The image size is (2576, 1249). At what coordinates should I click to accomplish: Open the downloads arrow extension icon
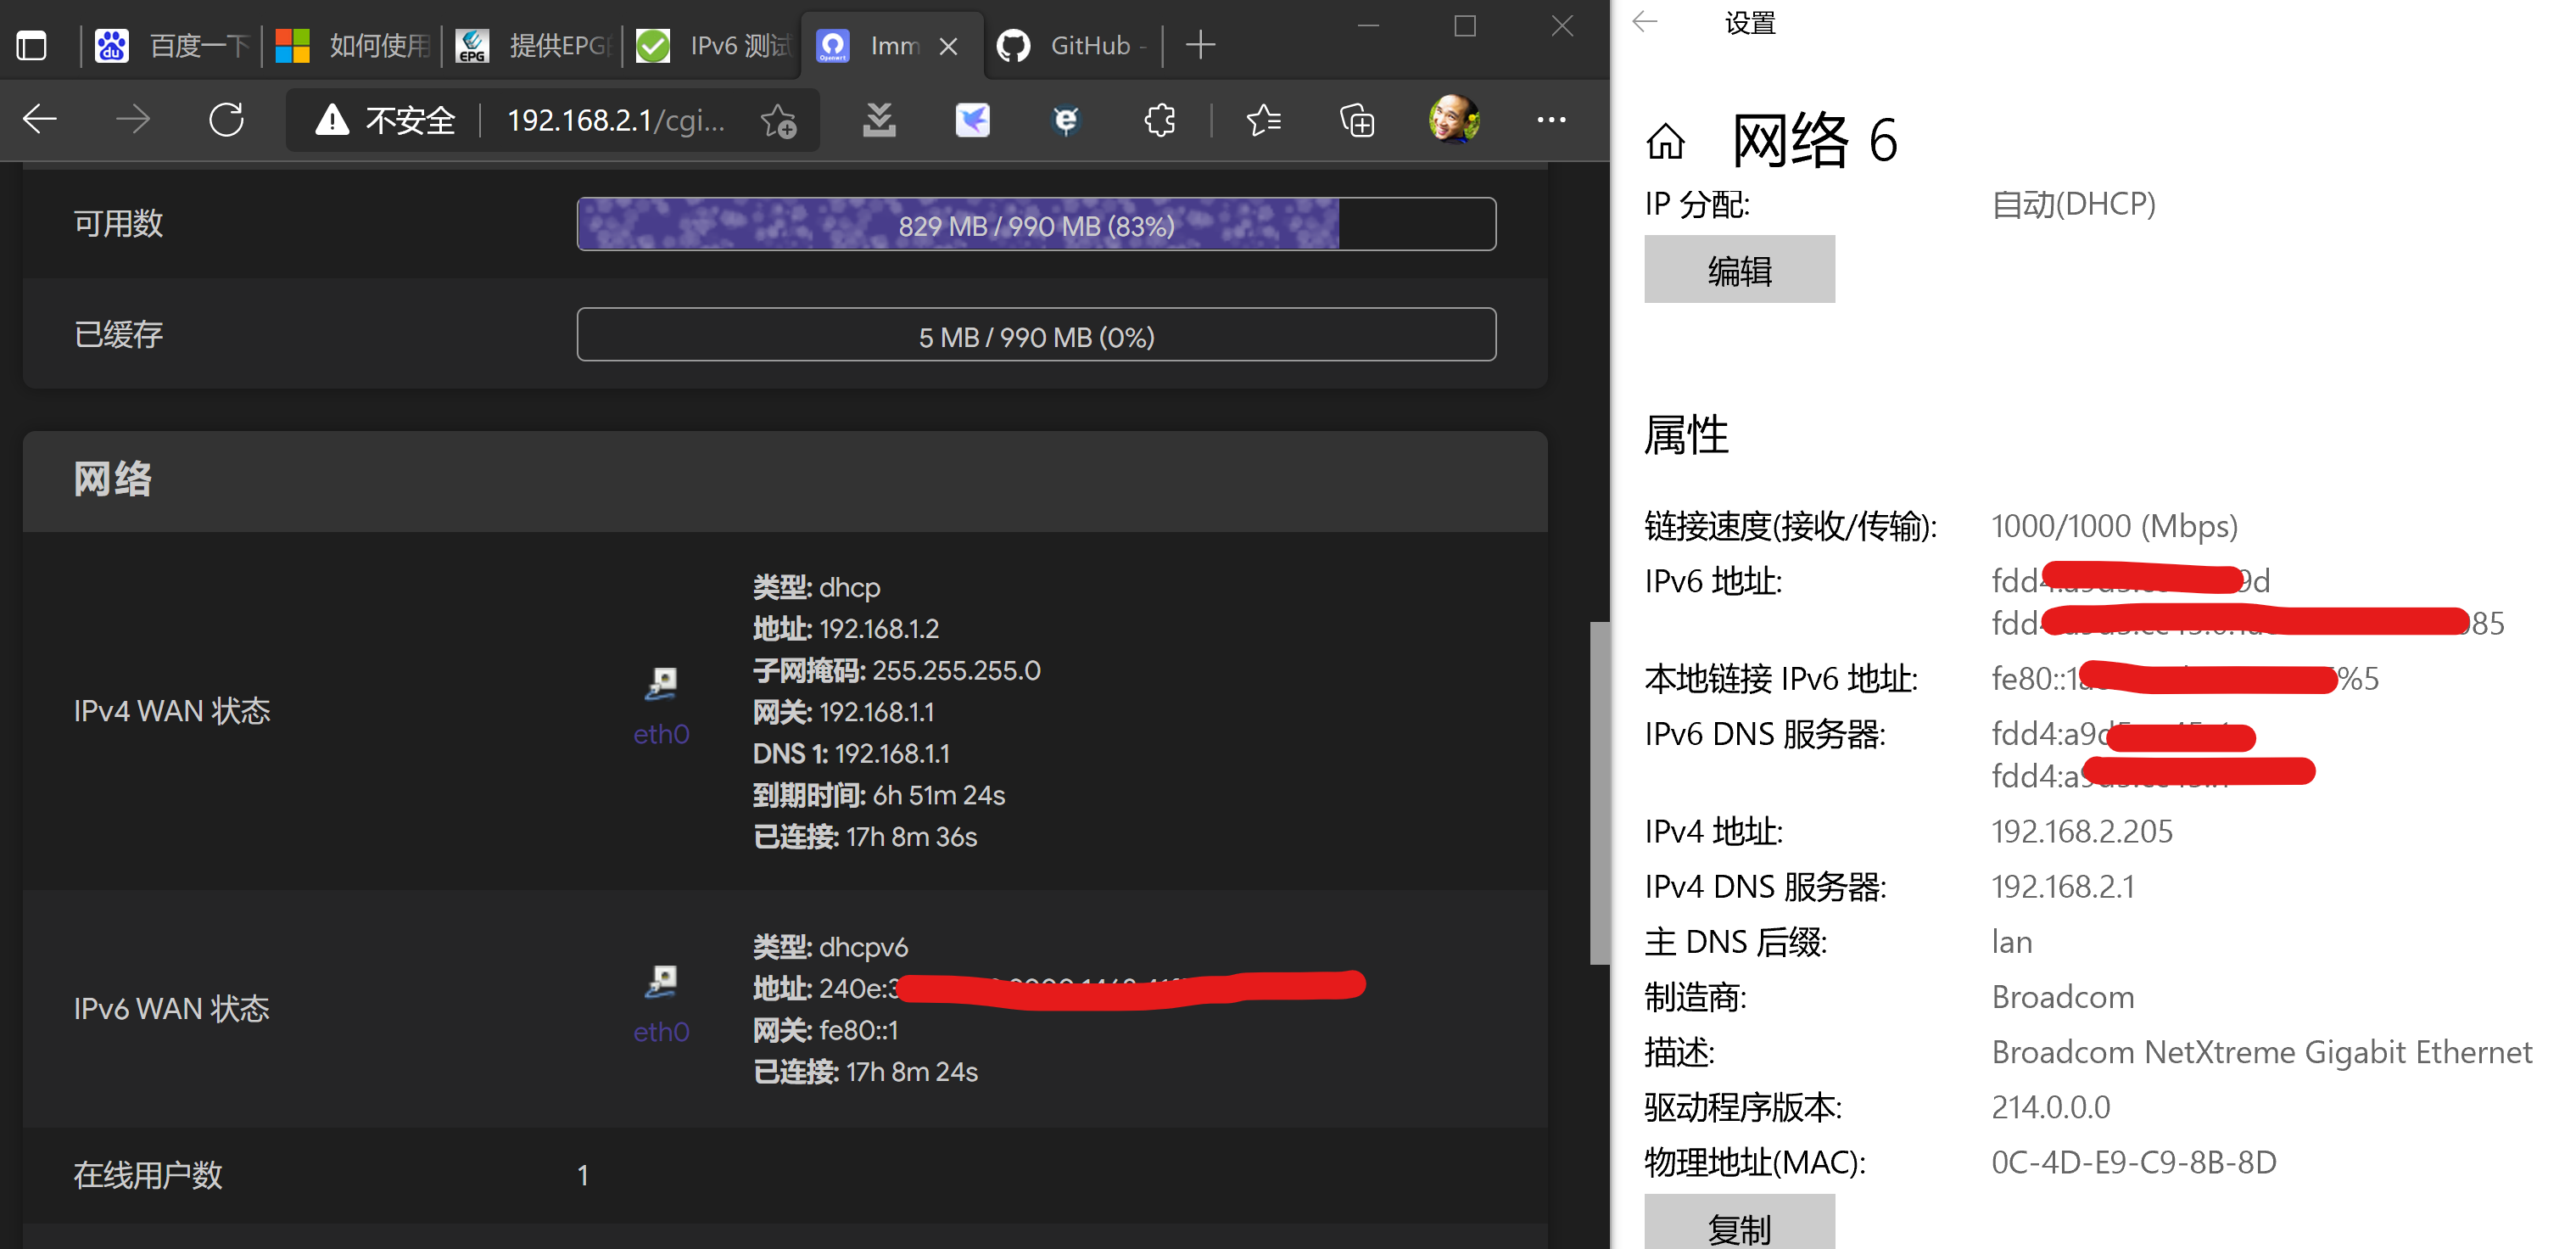(879, 120)
